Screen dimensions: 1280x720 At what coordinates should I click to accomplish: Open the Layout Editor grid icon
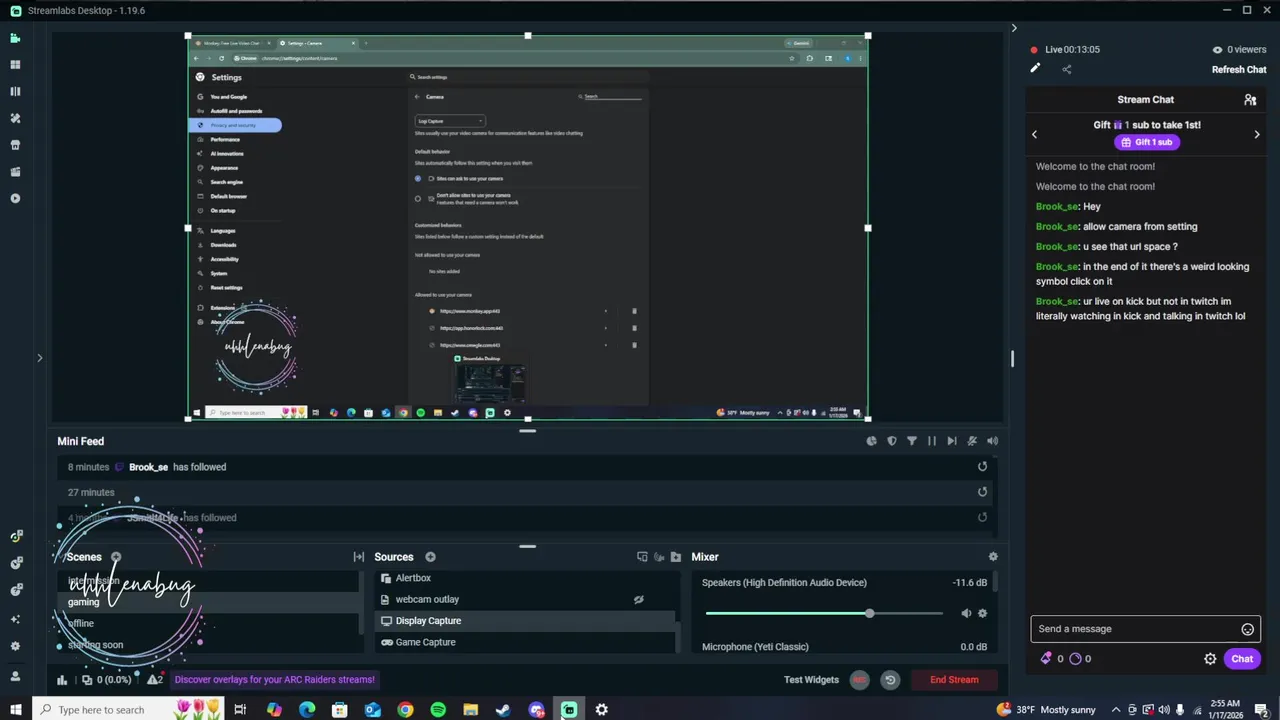pos(15,65)
